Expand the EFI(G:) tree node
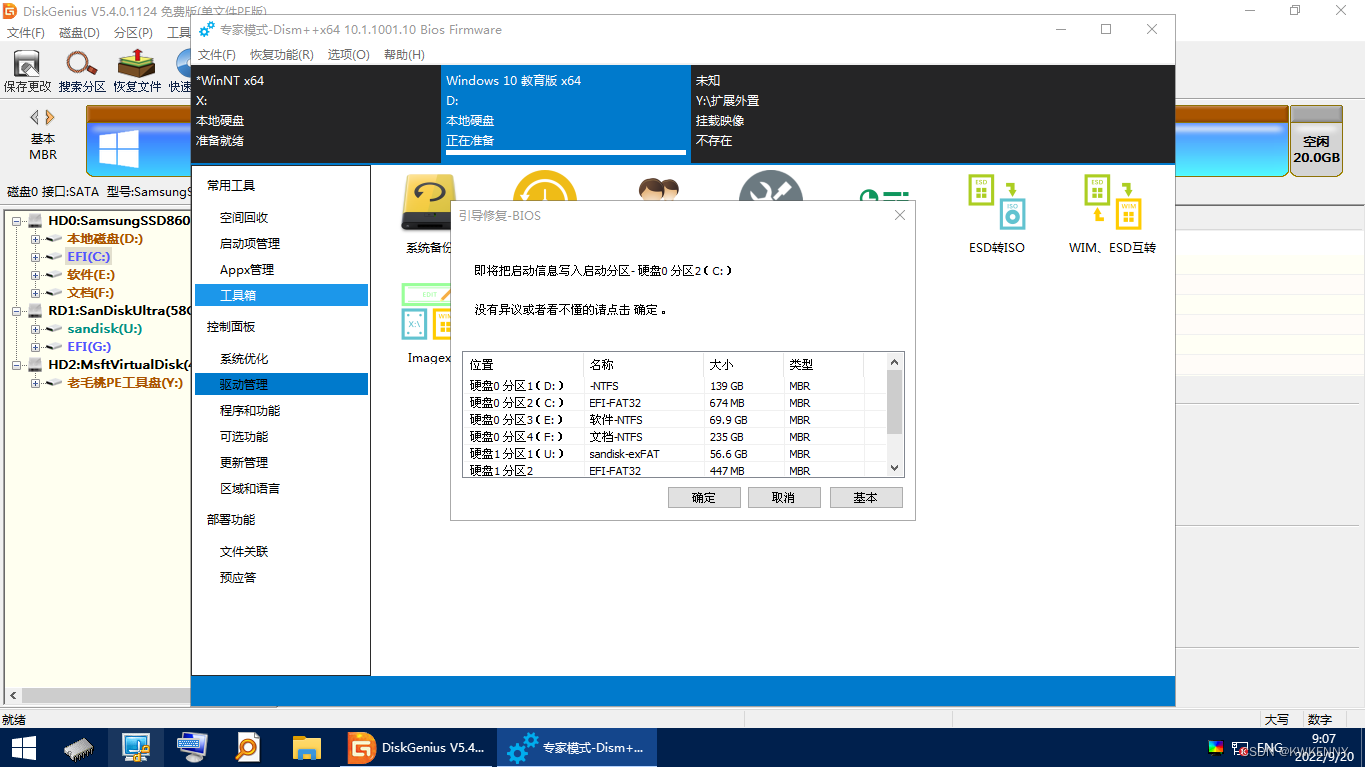The width and height of the screenshot is (1365, 767). tap(35, 346)
